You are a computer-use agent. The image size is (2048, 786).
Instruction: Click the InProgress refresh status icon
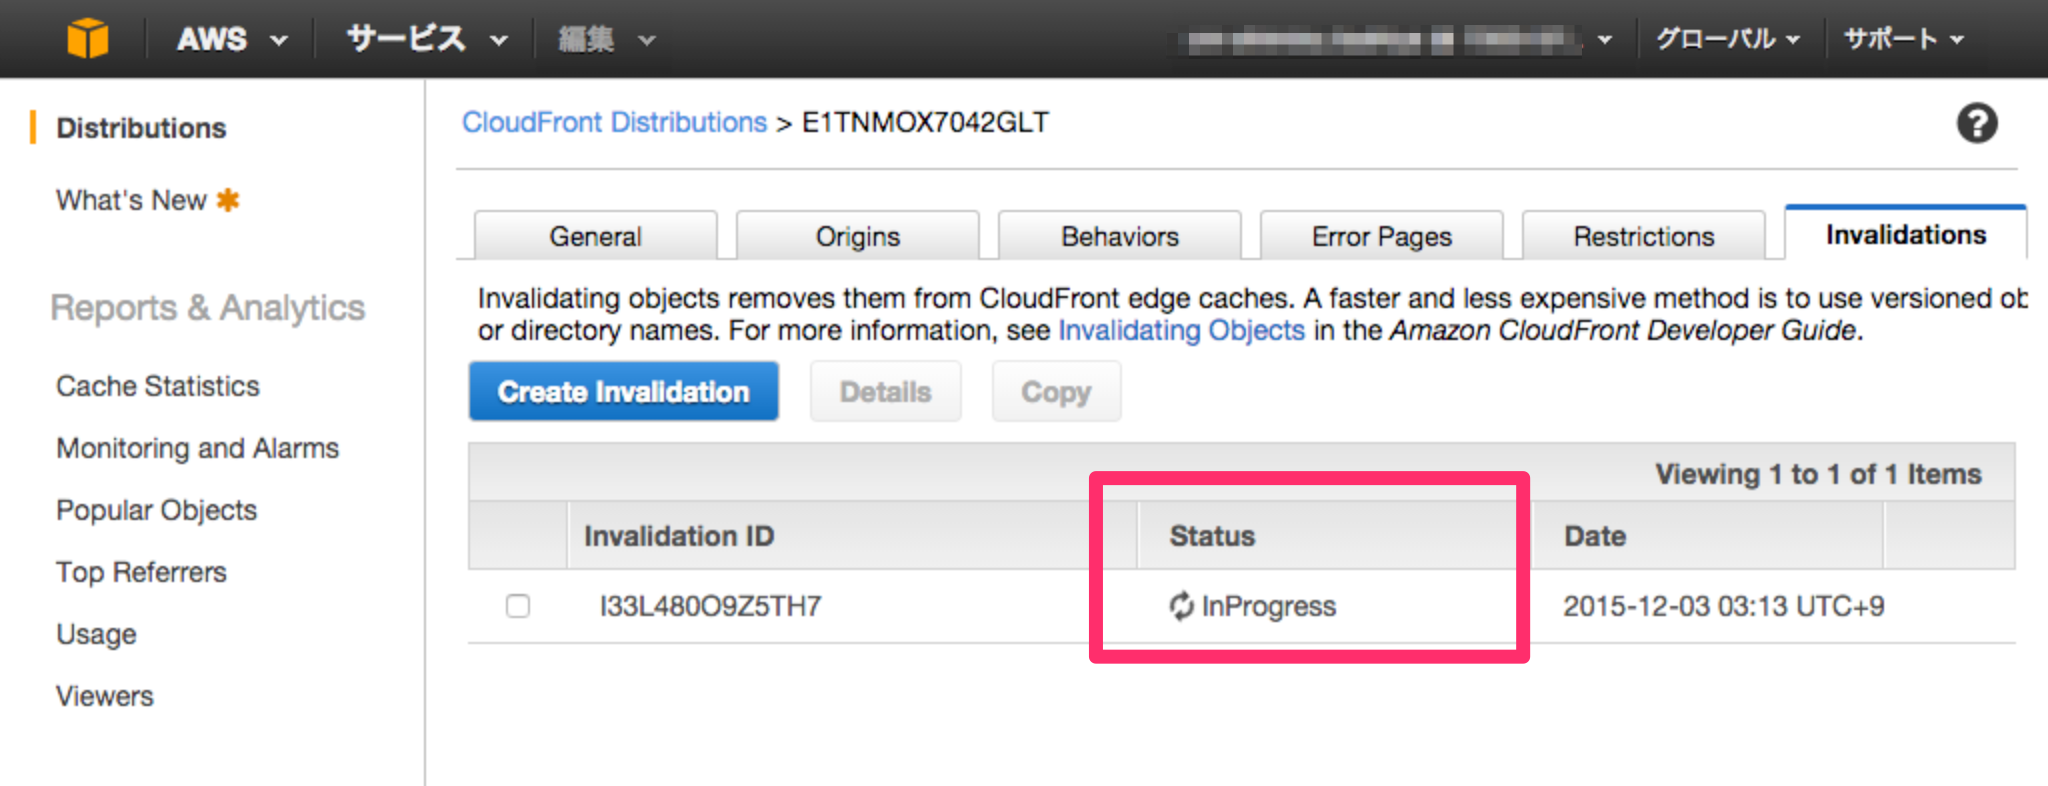pos(1181,606)
